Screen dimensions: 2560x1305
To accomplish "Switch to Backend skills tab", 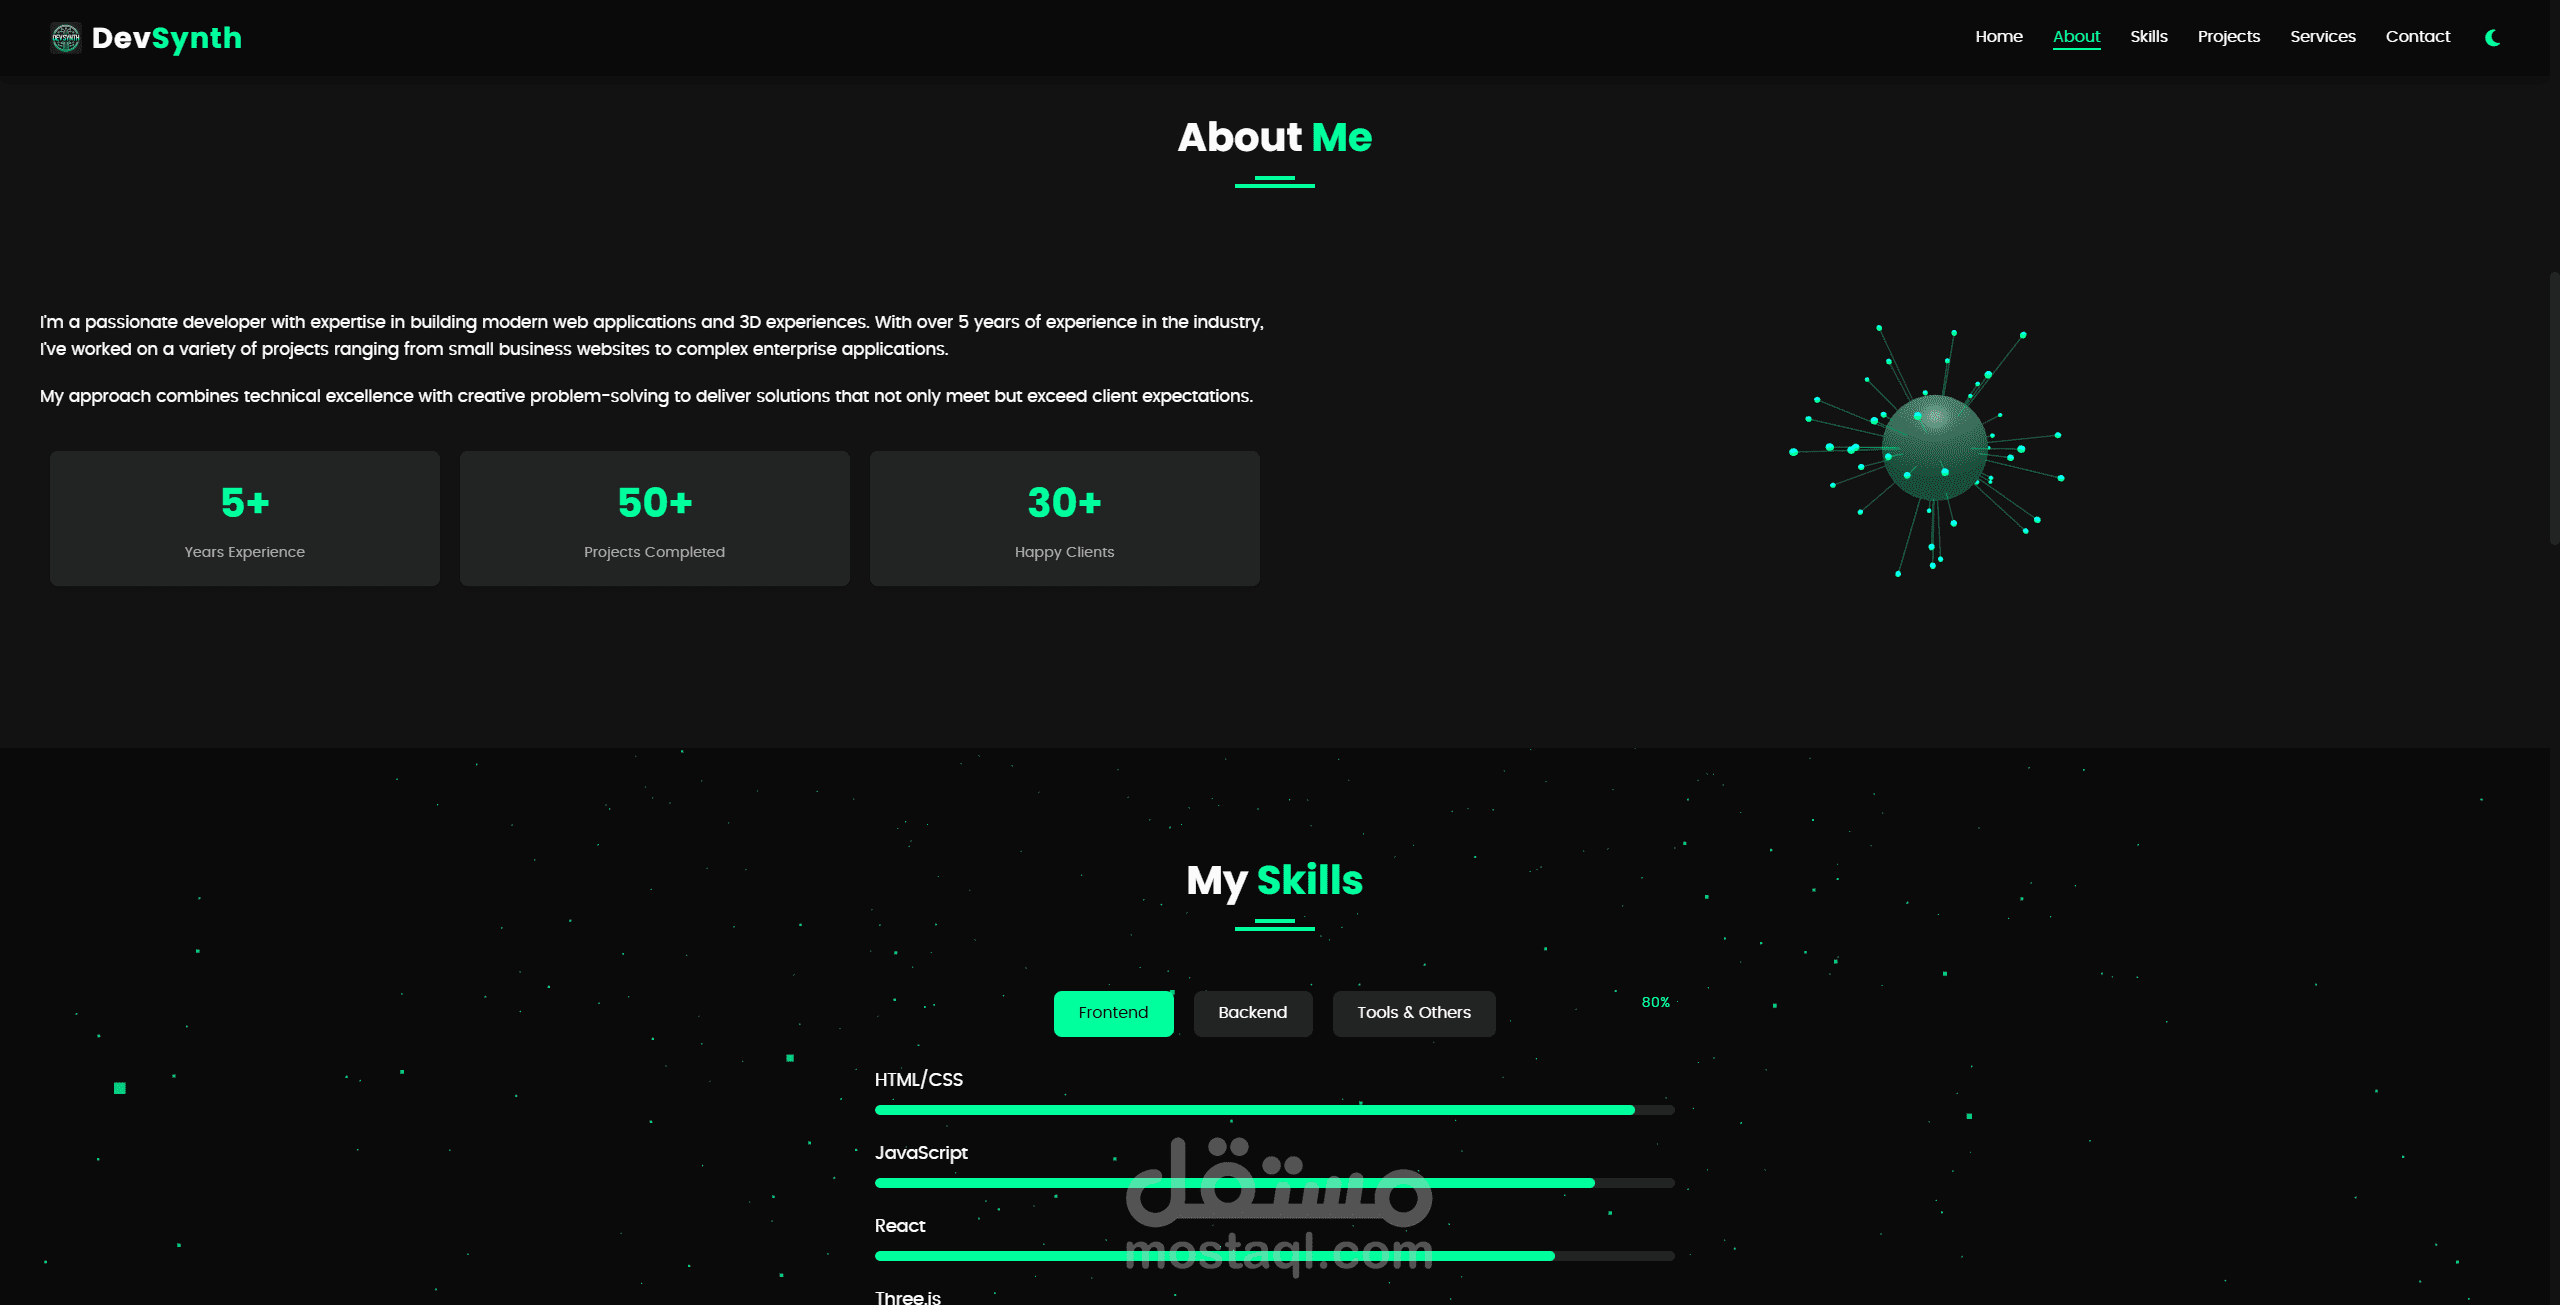I will [x=1252, y=1013].
